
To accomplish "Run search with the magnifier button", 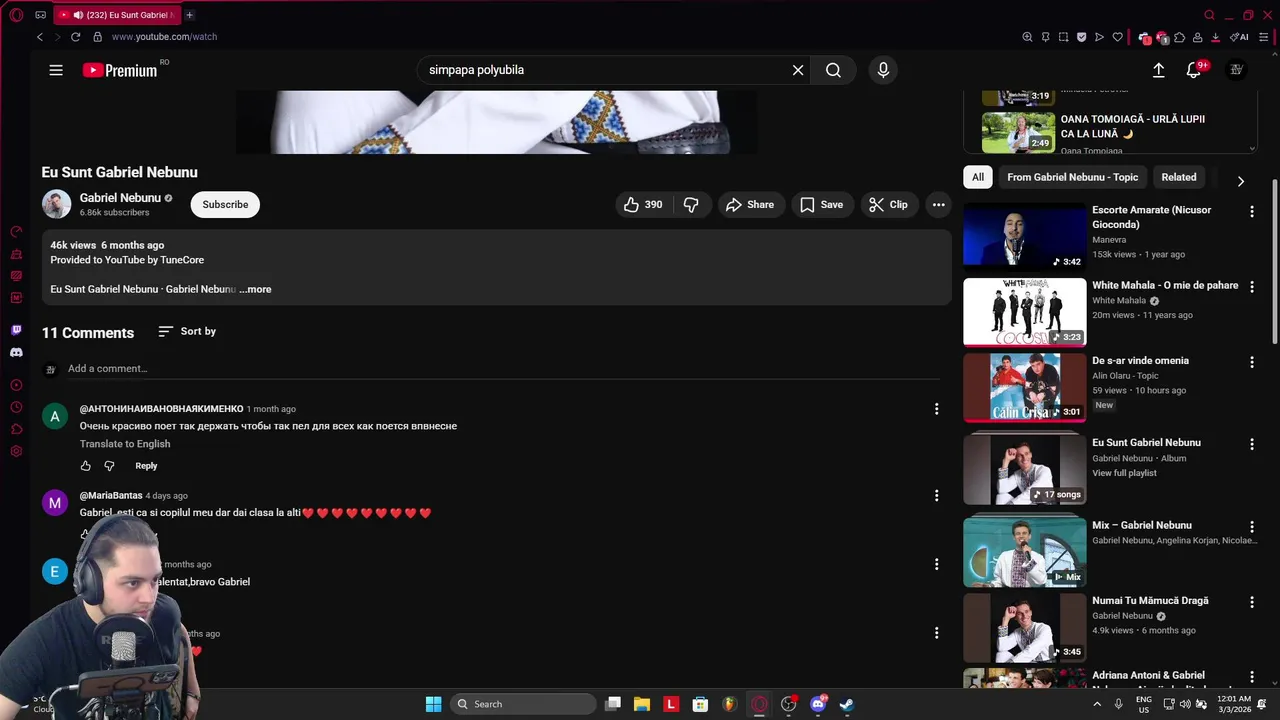I will [833, 70].
